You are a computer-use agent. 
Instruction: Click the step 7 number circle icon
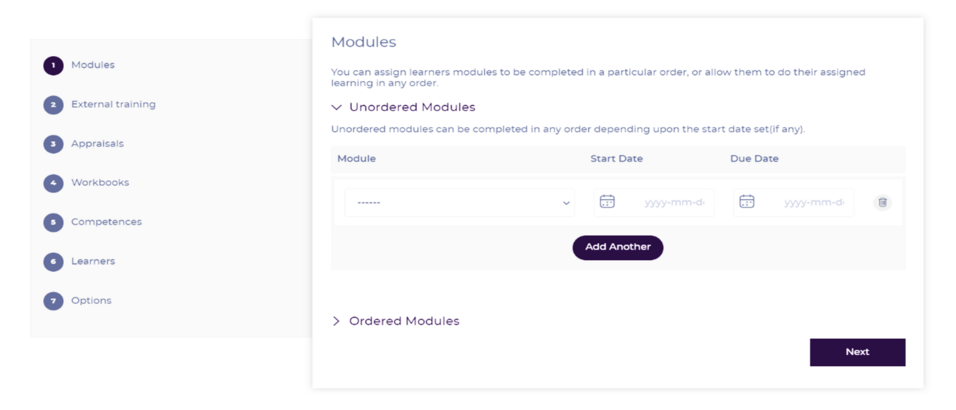[x=53, y=301]
